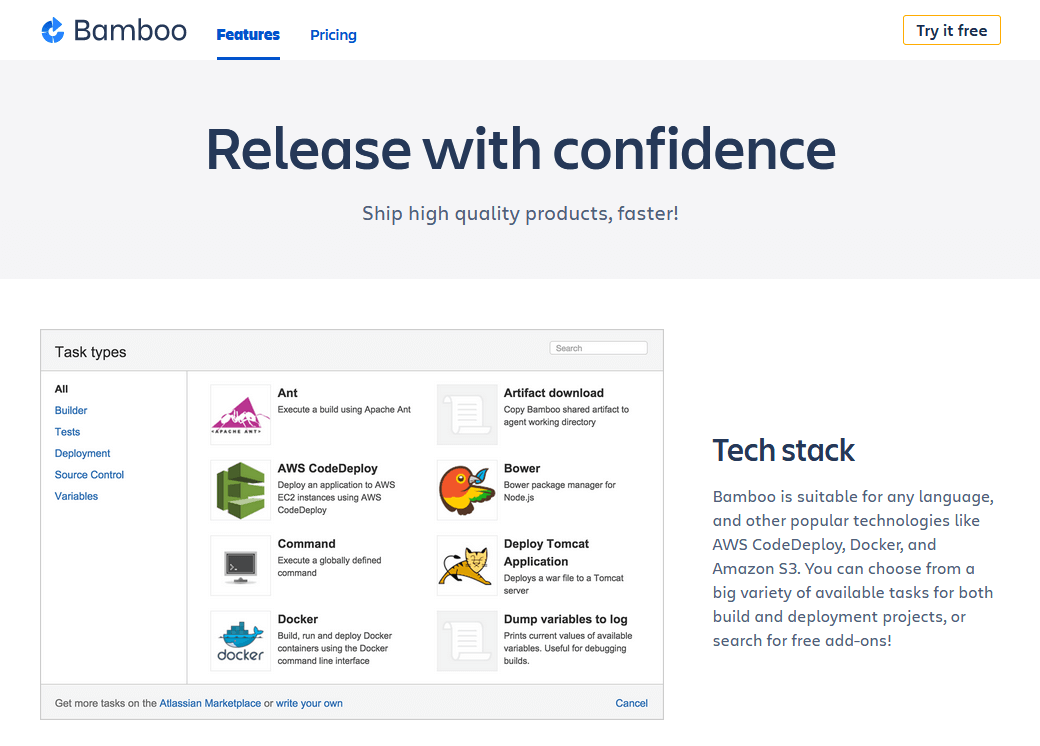
Task: Filter tasks by Deployment category
Action: 82,453
